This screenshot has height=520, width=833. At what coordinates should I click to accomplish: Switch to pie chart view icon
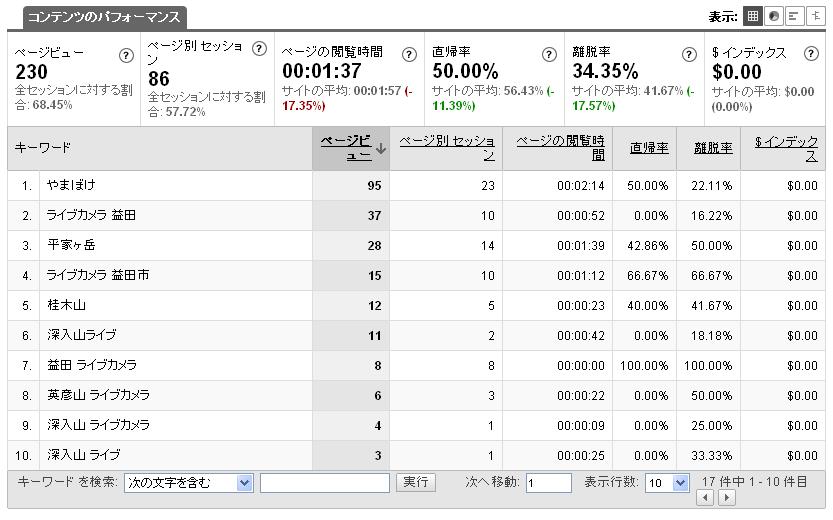[774, 16]
